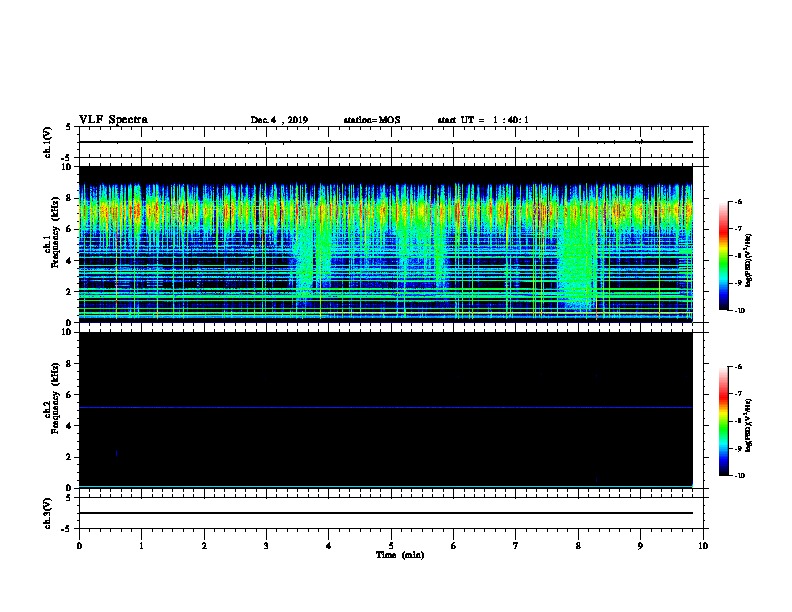This screenshot has height=612, width=792.
Task: Click time axis tick label "5"
Action: (x=391, y=546)
